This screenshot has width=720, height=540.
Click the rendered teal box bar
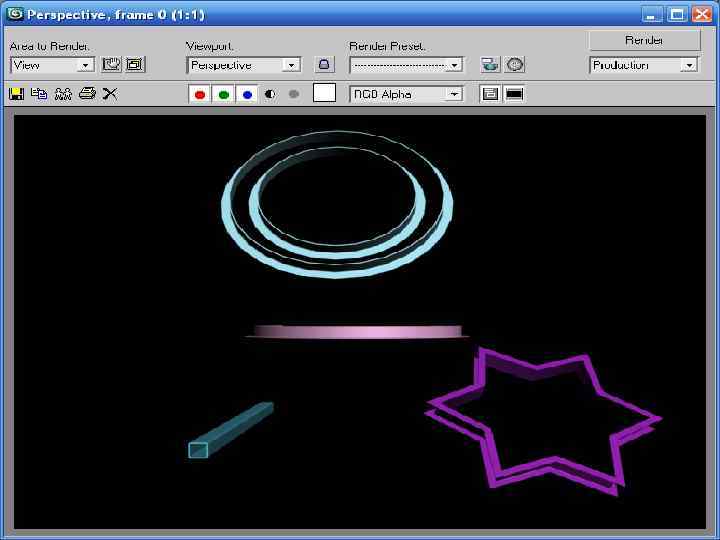click(x=231, y=430)
